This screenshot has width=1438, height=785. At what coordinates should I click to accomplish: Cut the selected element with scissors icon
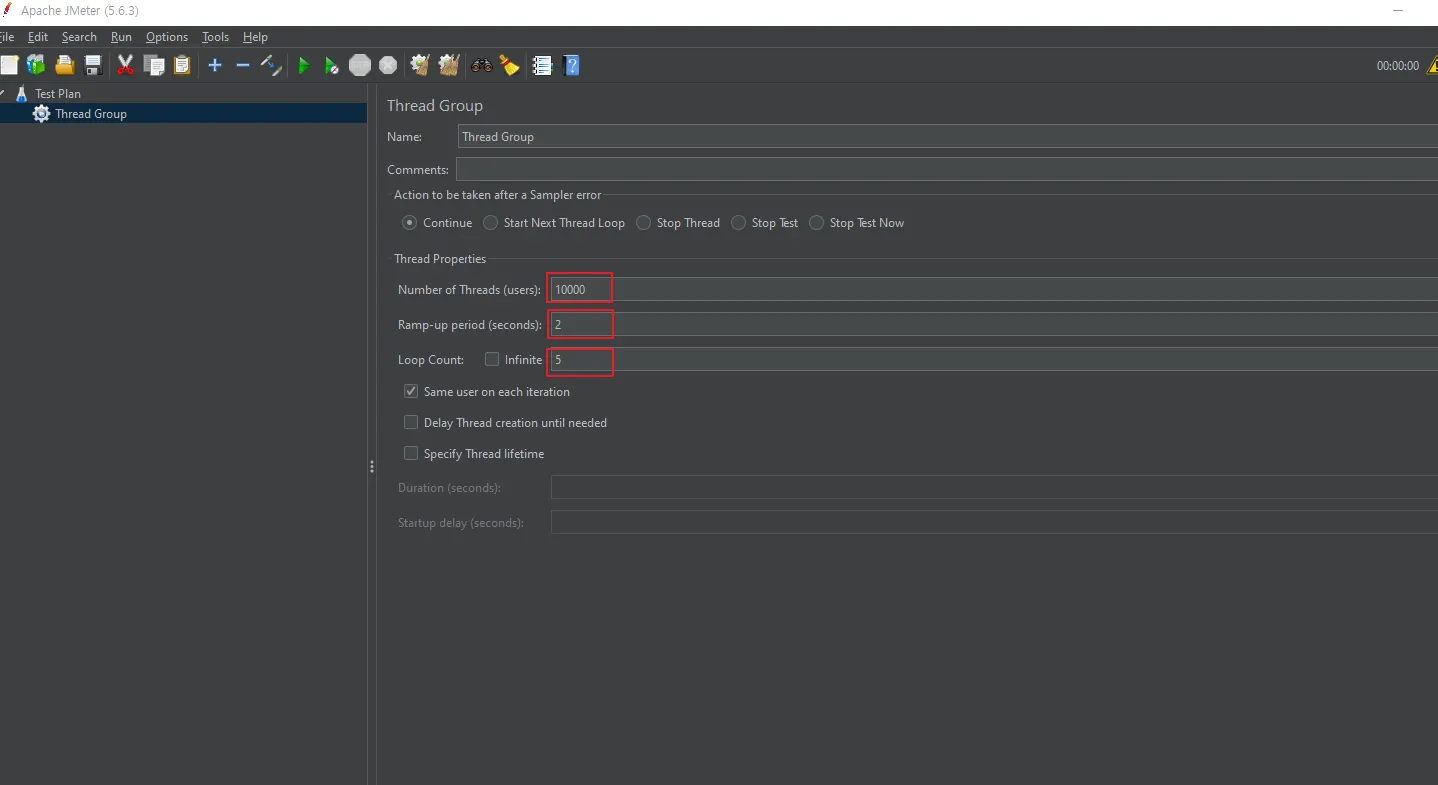(125, 66)
